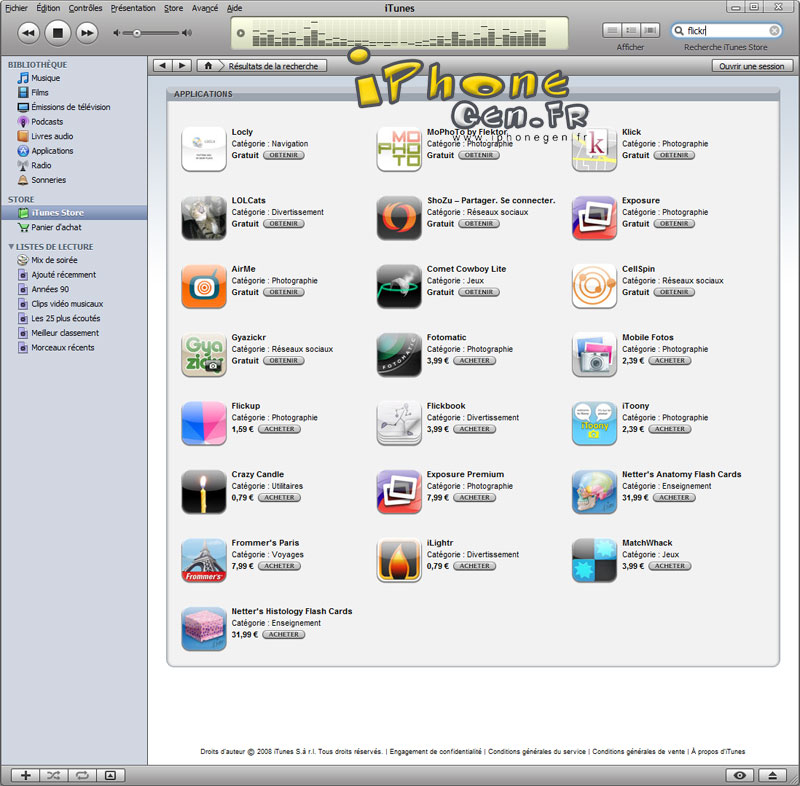Open the Gyazickr app icon
This screenshot has height=786, width=800.
204,354
